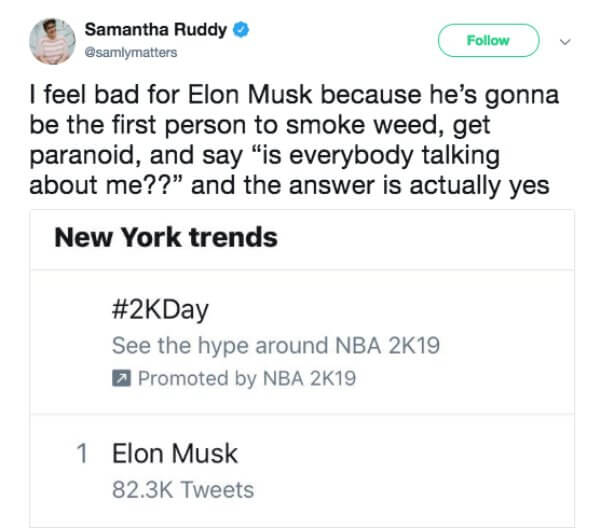Image resolution: width=600 pixels, height=528 pixels.
Task: Open the tweet options chevron
Action: pos(564,41)
